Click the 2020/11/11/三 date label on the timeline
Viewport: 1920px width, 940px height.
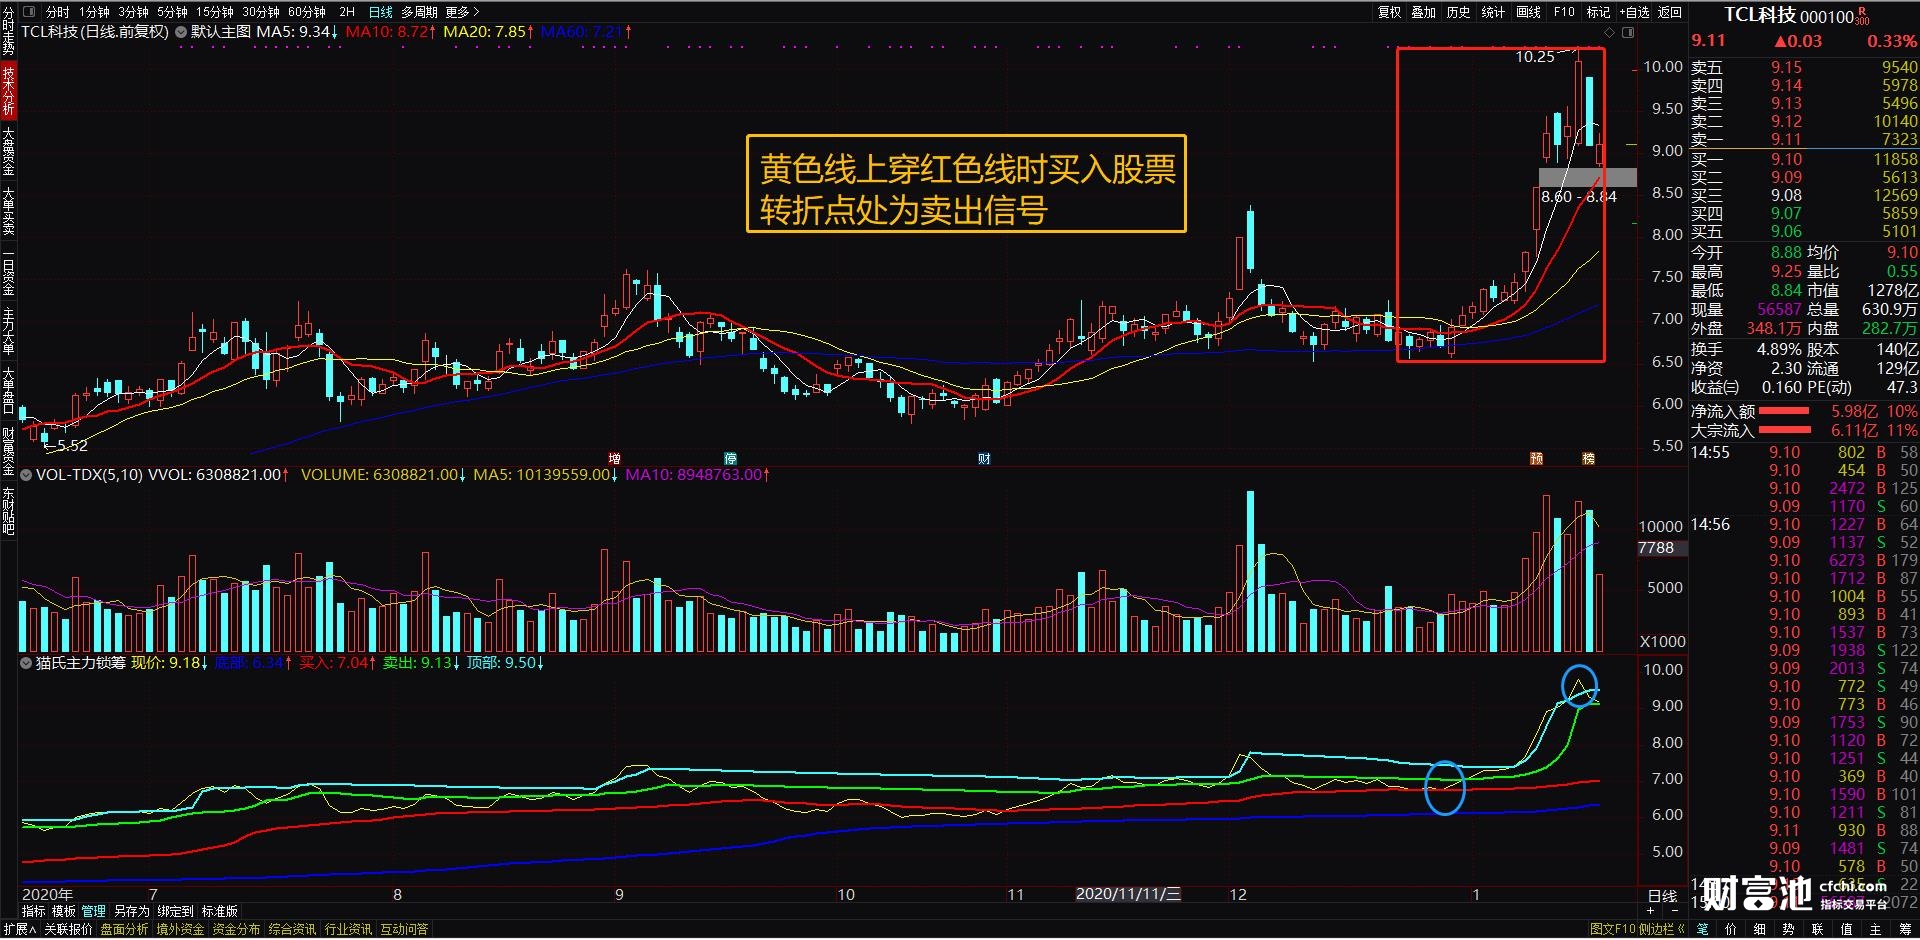pos(1128,894)
